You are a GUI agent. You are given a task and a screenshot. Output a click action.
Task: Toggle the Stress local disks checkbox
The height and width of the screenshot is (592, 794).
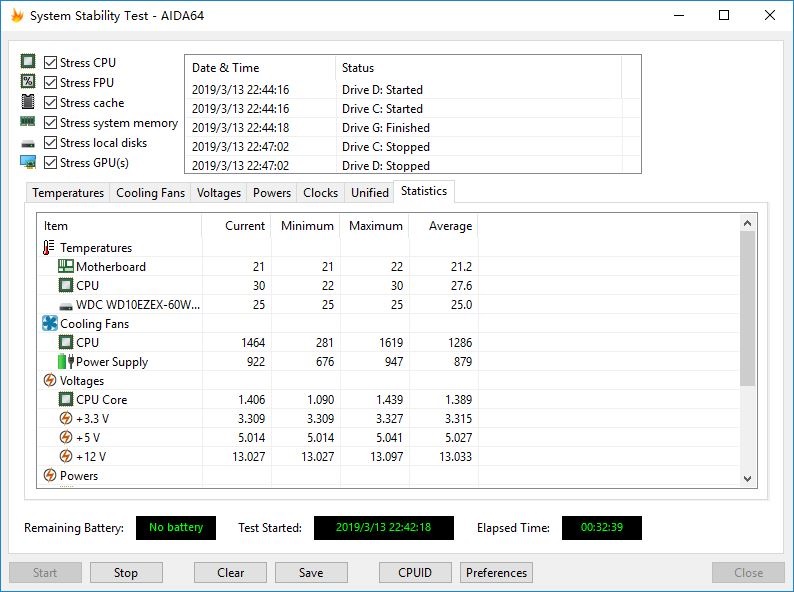click(51, 143)
